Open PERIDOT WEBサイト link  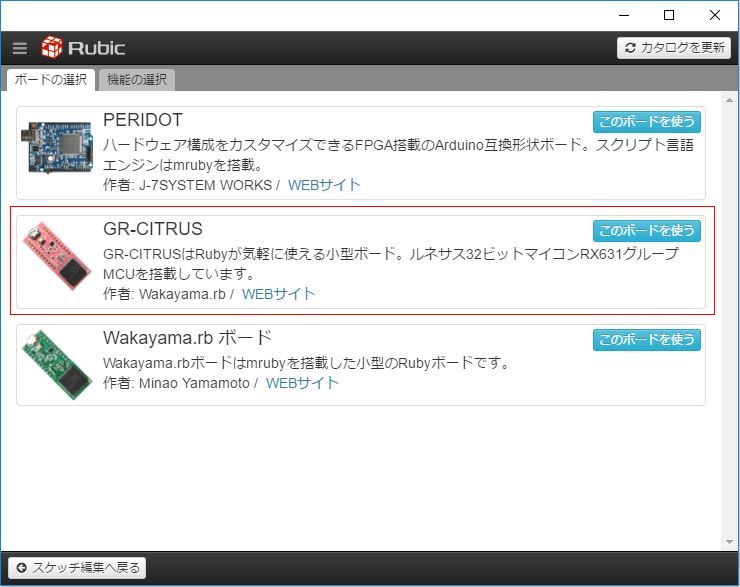pos(324,185)
